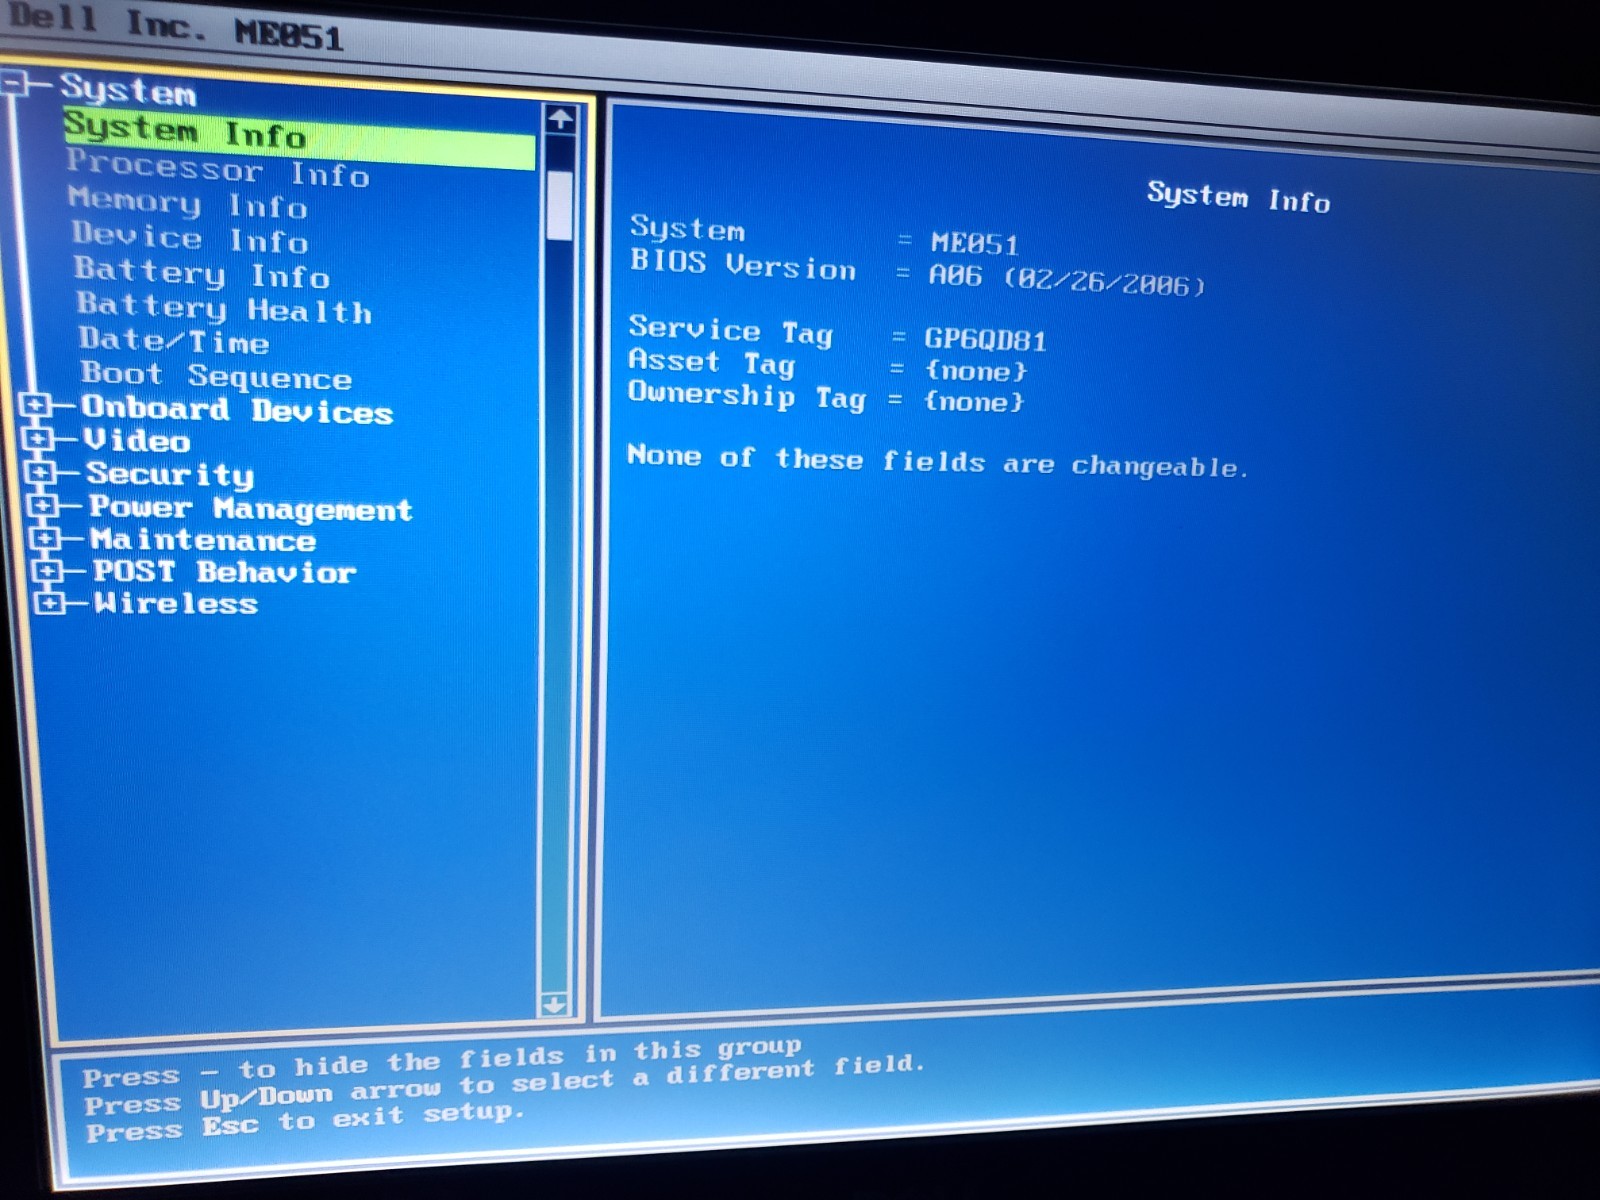Click the scroll down arrow
Screen dimensions: 1600x1200
point(553,1004)
